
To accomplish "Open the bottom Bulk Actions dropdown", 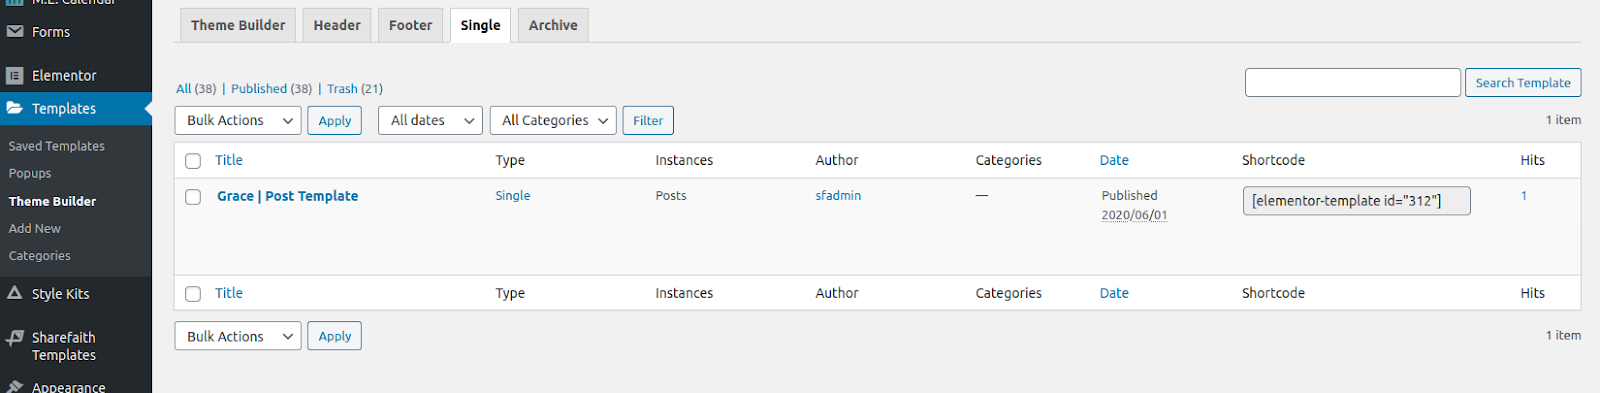I will coord(238,336).
